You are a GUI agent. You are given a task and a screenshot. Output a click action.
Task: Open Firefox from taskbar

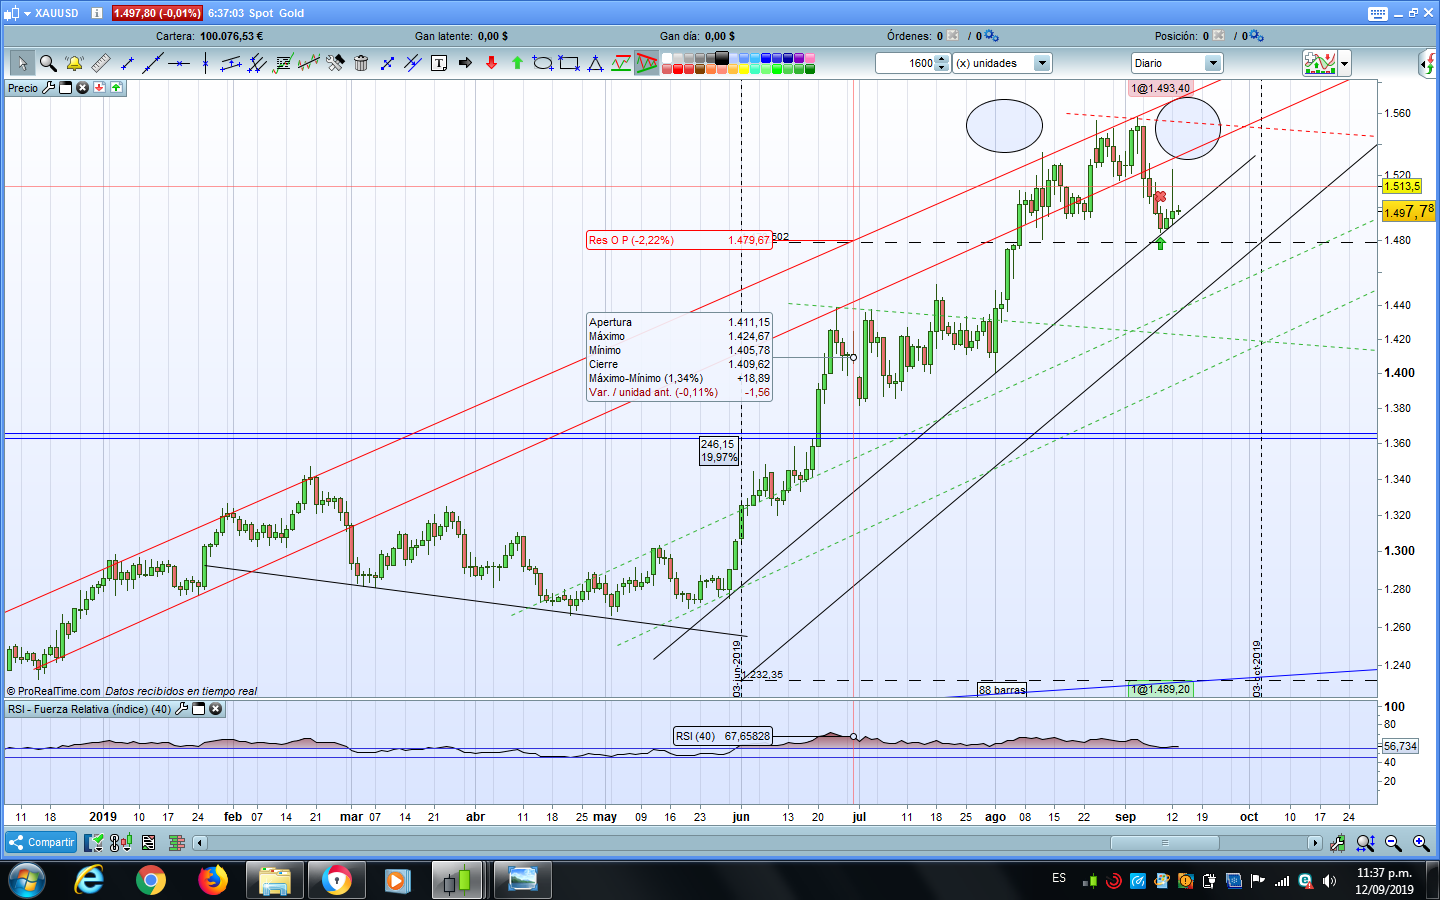point(213,881)
